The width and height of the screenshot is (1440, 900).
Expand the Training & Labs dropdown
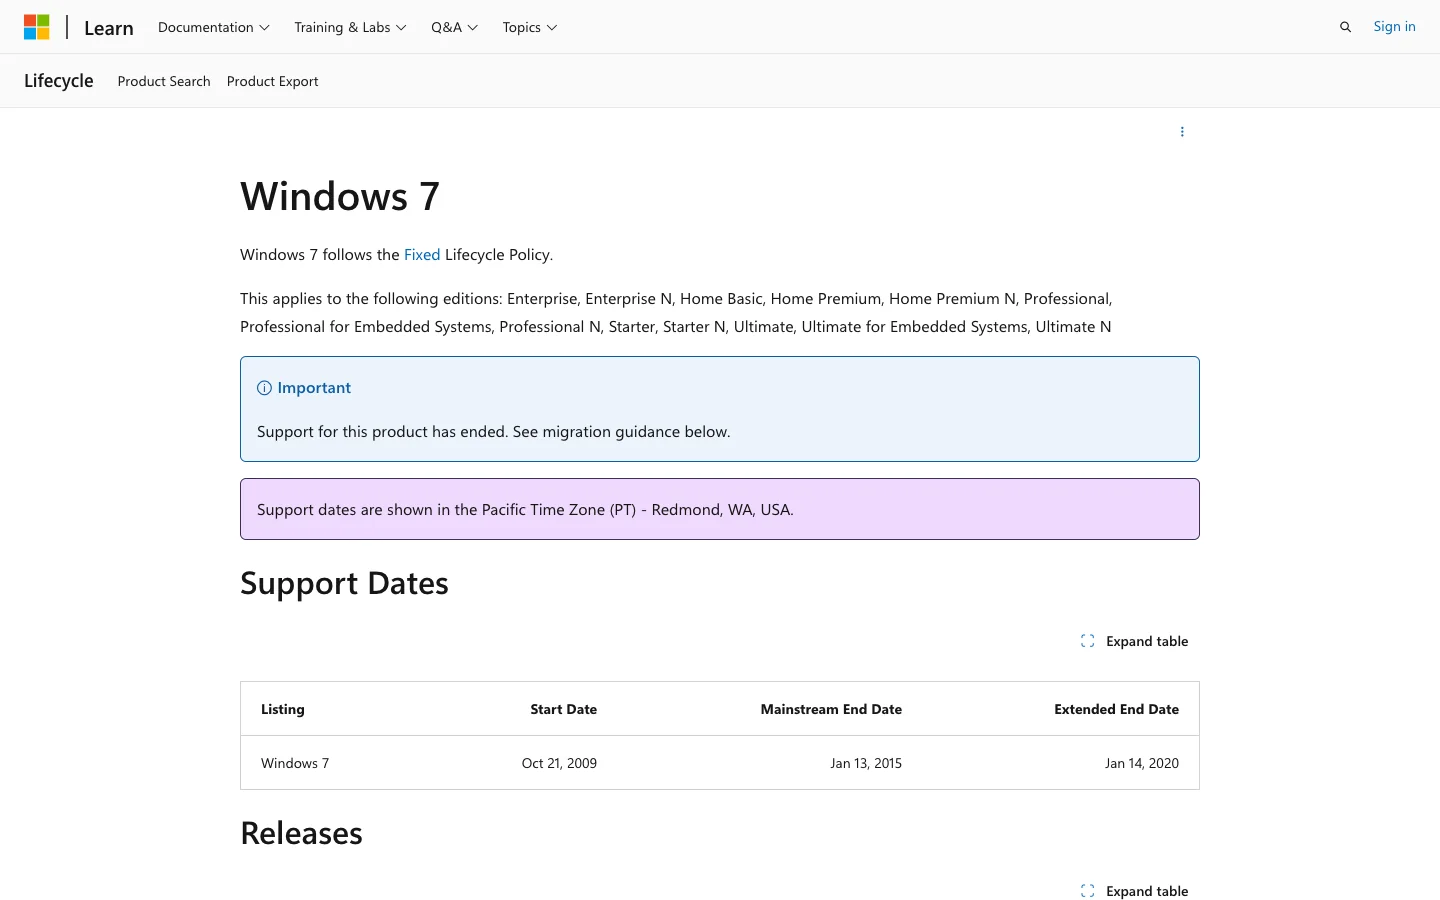coord(350,27)
